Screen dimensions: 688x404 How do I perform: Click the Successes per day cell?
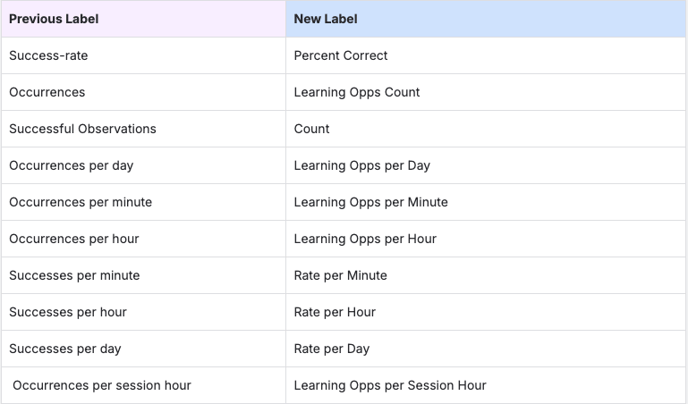point(65,349)
